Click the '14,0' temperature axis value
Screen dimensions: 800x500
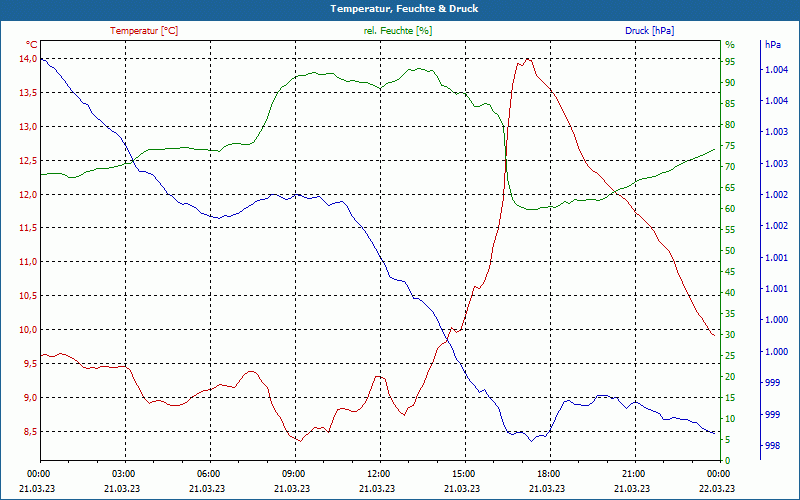(x=28, y=59)
